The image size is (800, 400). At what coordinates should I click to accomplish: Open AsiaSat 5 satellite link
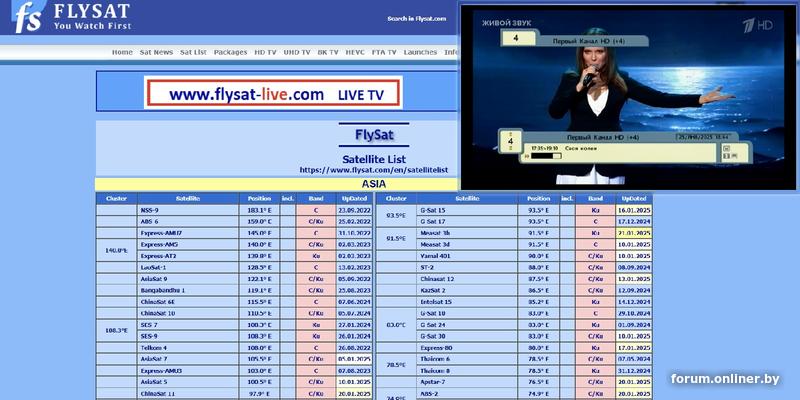(x=154, y=382)
